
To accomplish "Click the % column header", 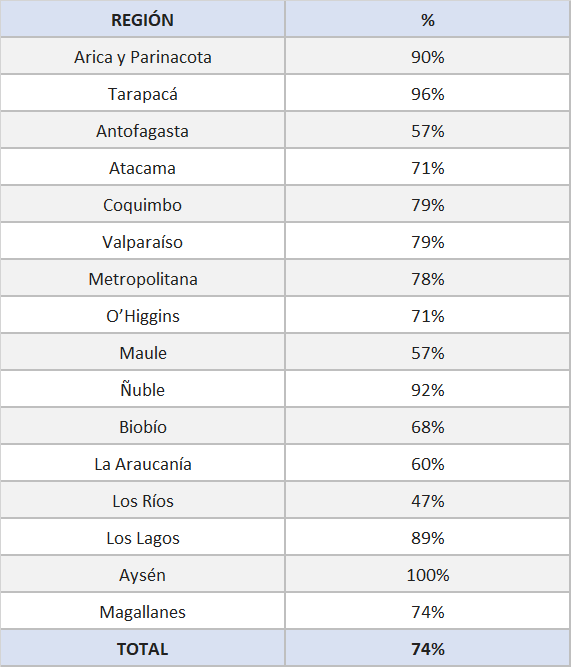I will (x=428, y=19).
